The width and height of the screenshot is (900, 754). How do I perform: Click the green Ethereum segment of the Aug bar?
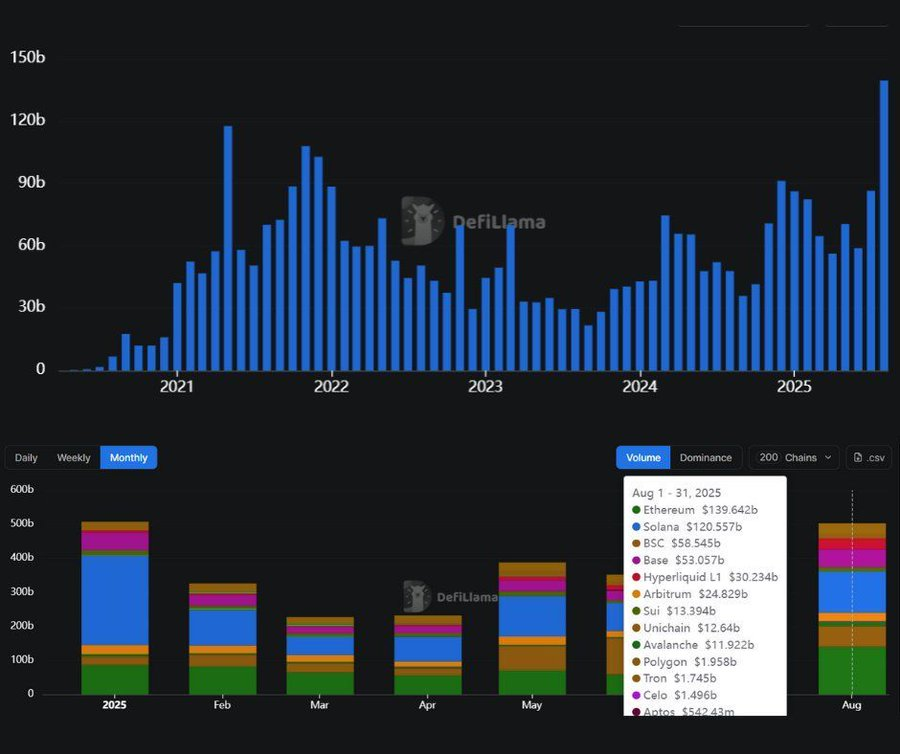pyautogui.click(x=852, y=670)
